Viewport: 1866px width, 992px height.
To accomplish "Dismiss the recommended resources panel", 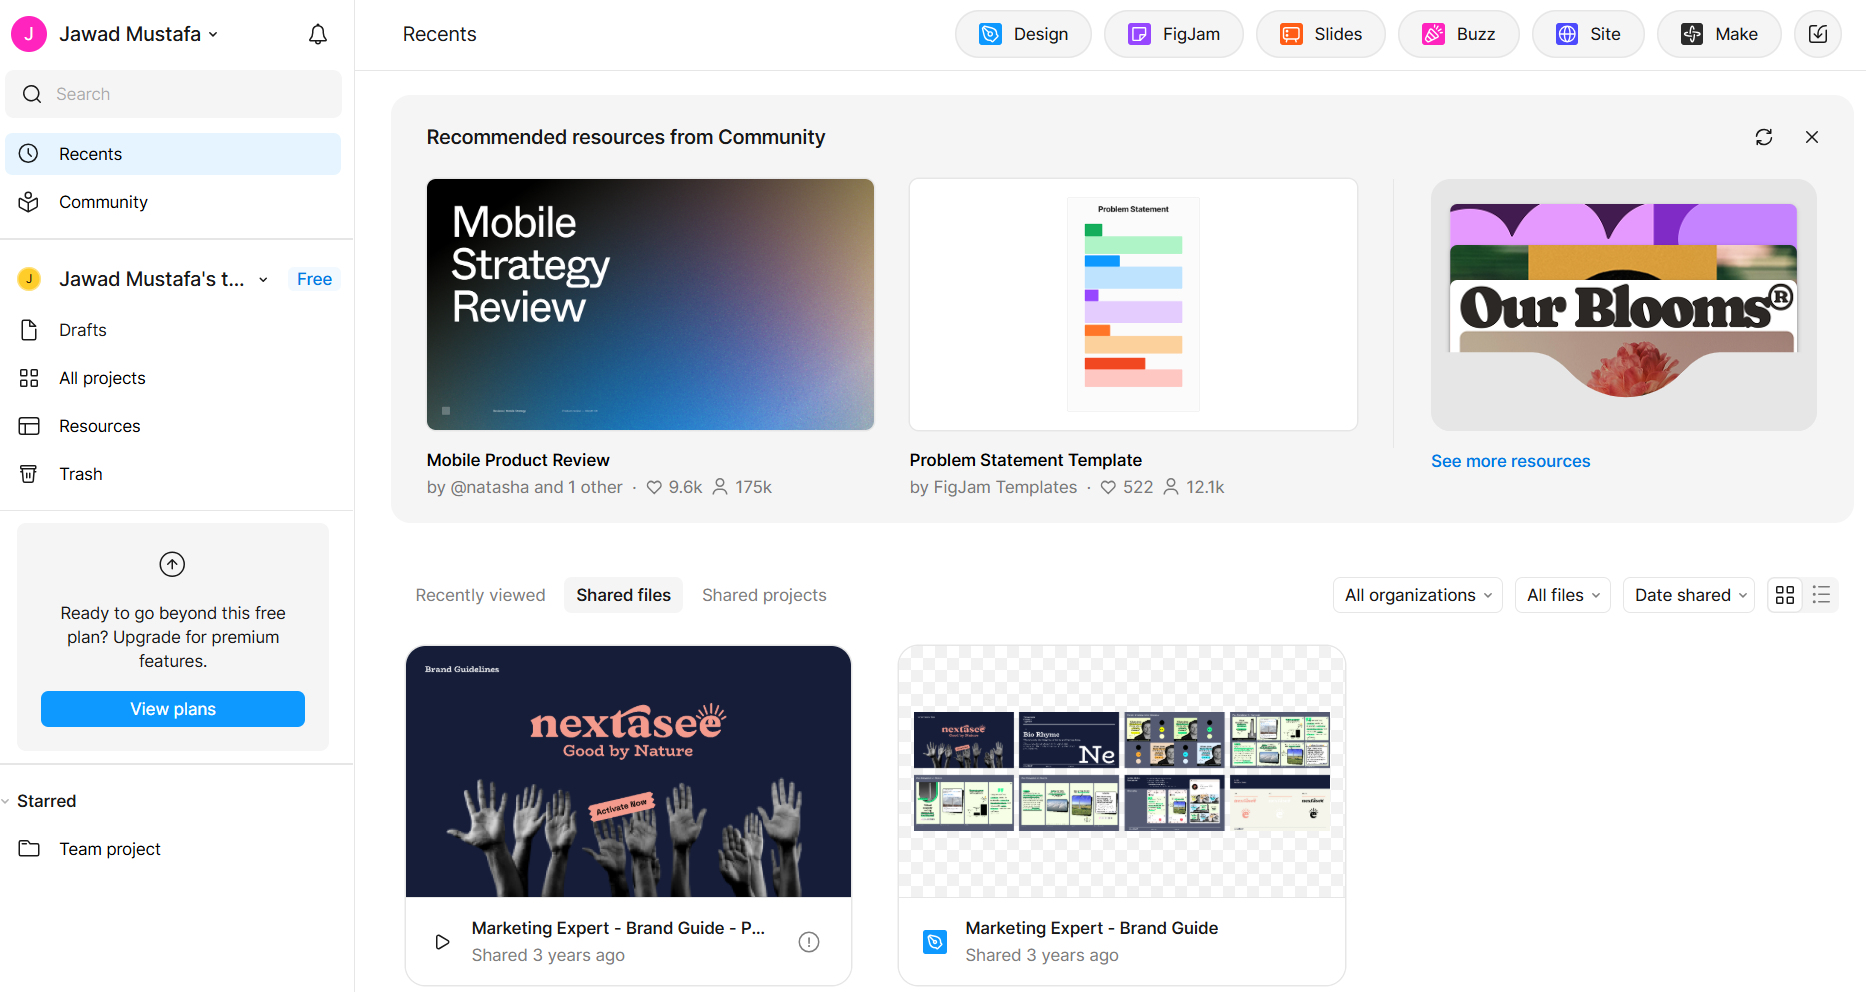I will tap(1812, 137).
